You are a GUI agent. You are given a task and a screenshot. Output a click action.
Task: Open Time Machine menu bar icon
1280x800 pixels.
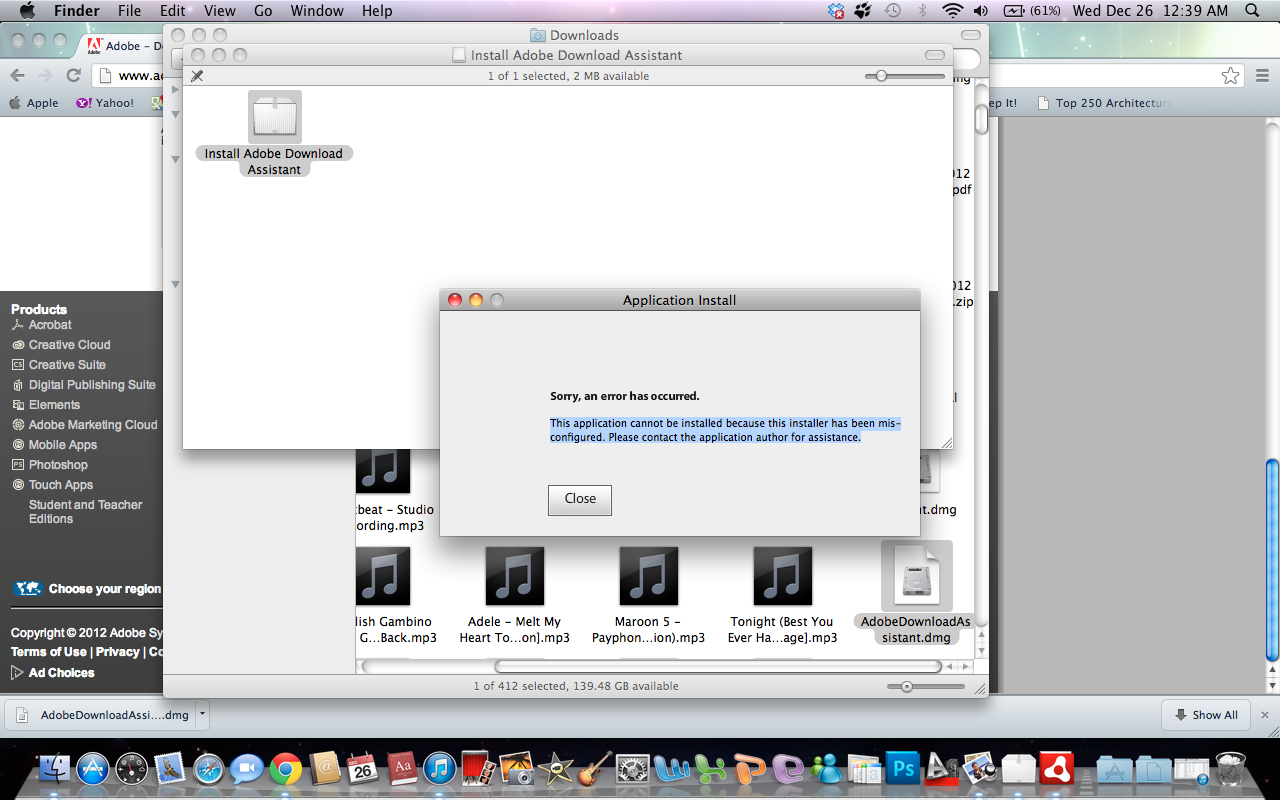(x=893, y=11)
